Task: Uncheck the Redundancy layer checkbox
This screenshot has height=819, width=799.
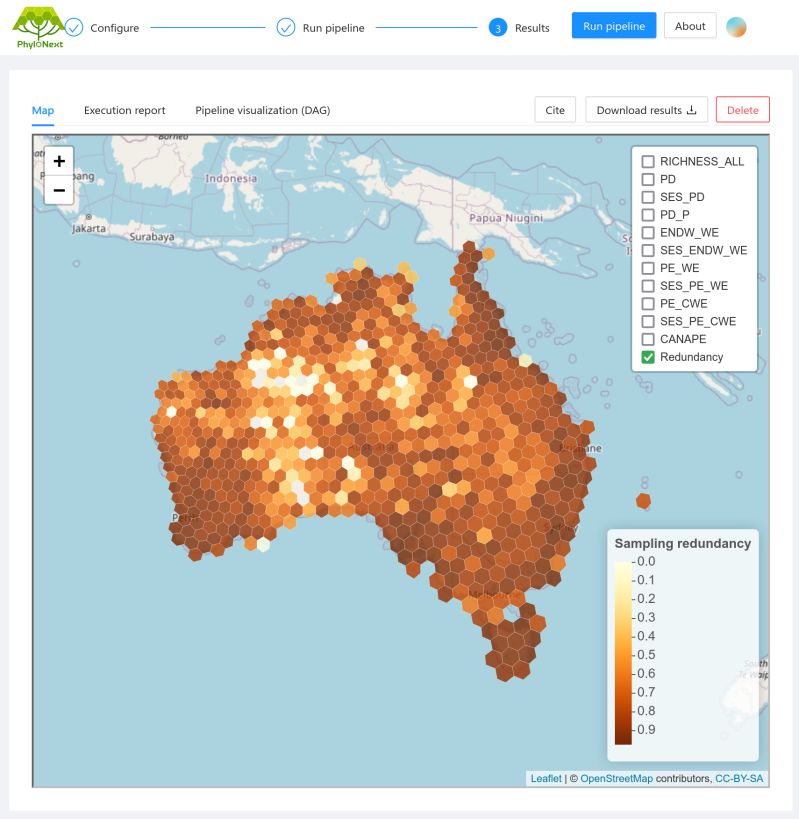Action: coord(648,357)
